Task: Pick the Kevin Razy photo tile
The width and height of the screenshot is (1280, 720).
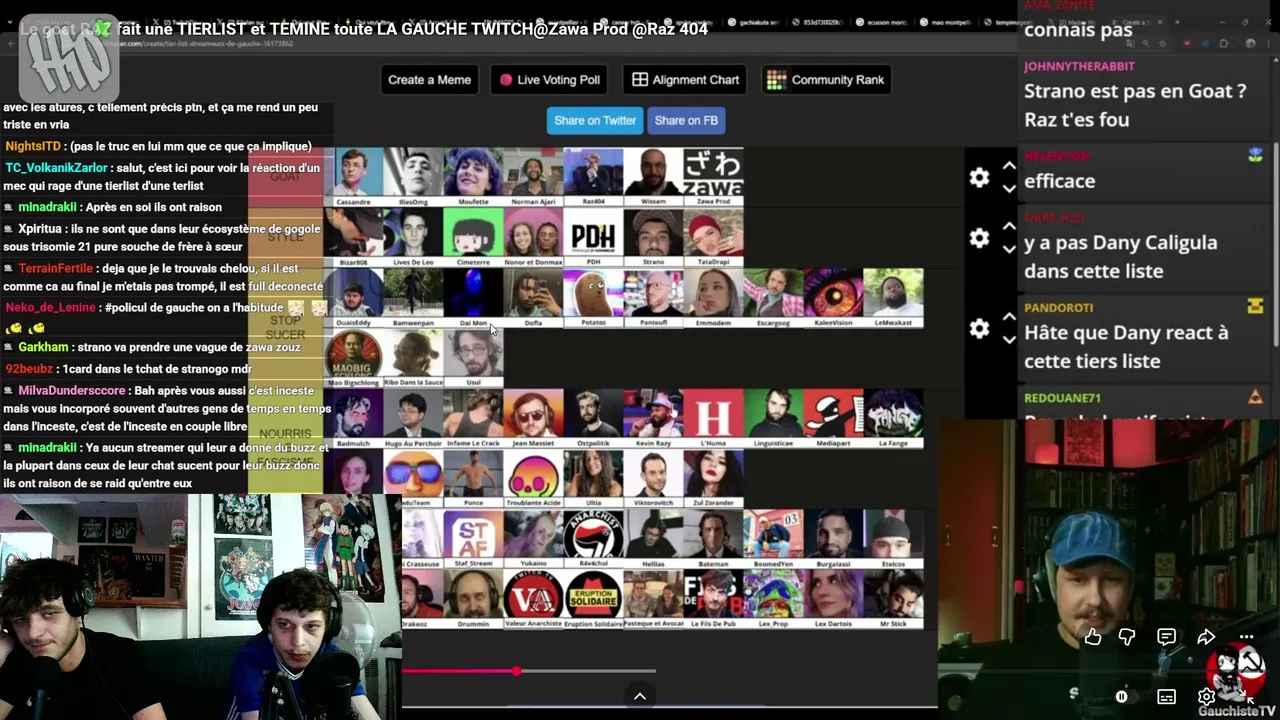Action: (653, 417)
